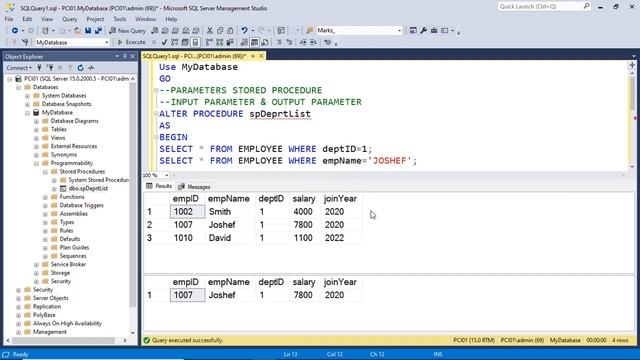
Task: Collapse the Databases tree node
Action: click(18, 87)
